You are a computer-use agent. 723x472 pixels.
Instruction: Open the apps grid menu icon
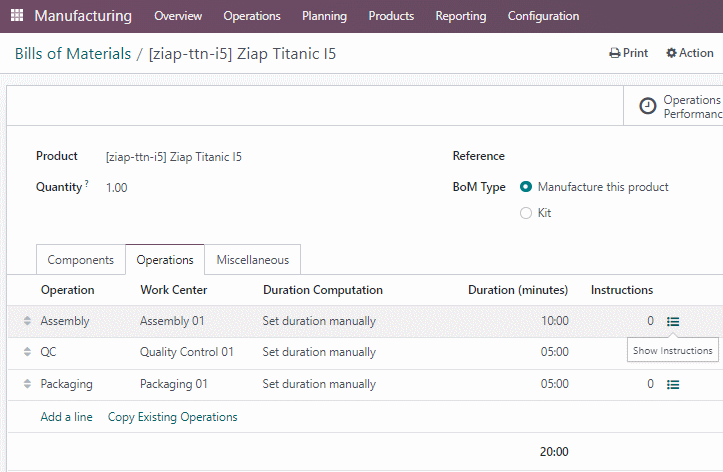[17, 15]
